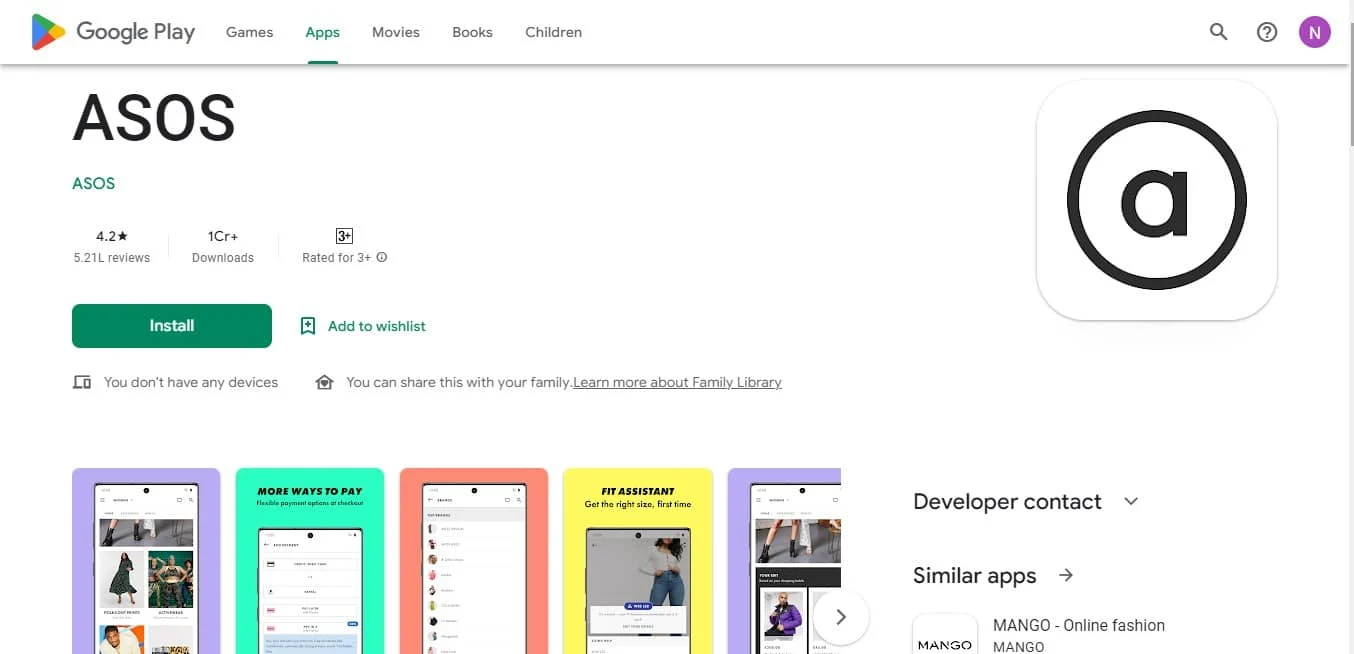Open the help center question mark icon
1354x654 pixels.
(x=1267, y=32)
